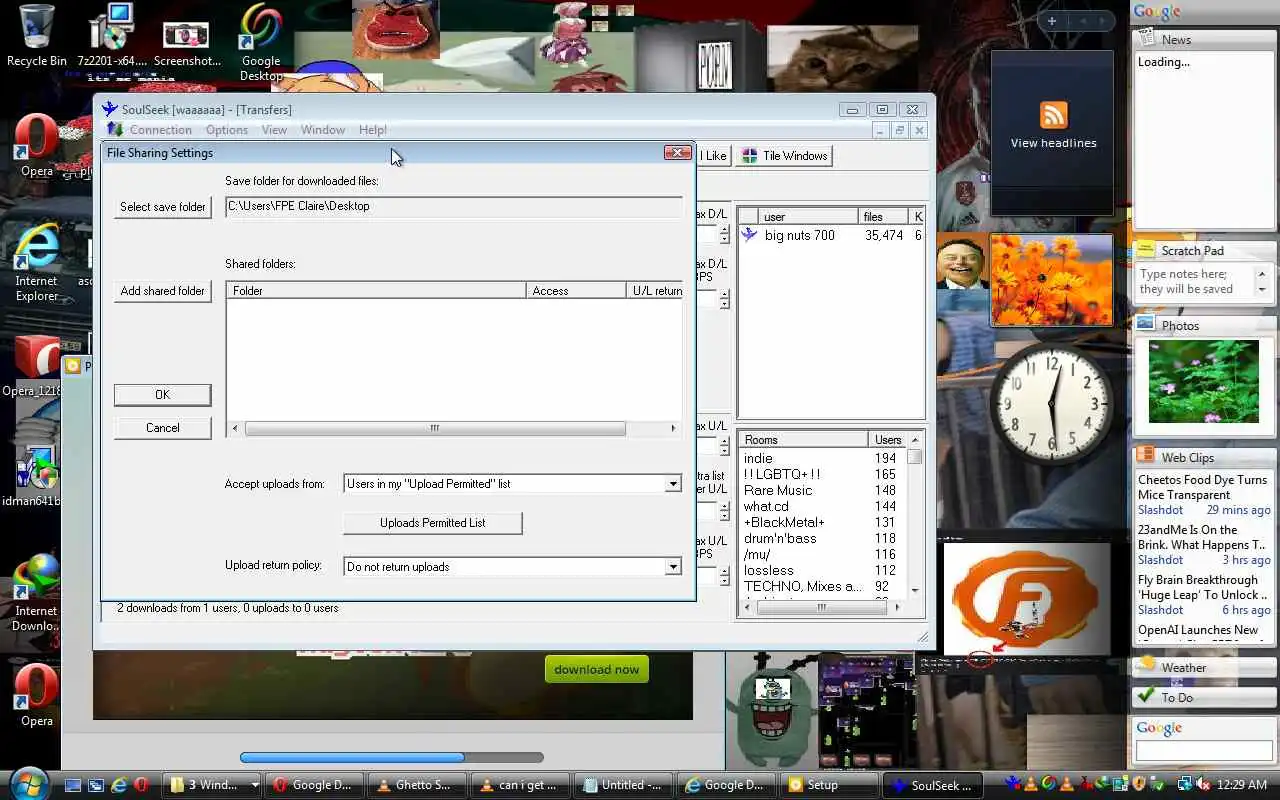Click the save folder path field
This screenshot has width=1280, height=800.
tap(454, 206)
